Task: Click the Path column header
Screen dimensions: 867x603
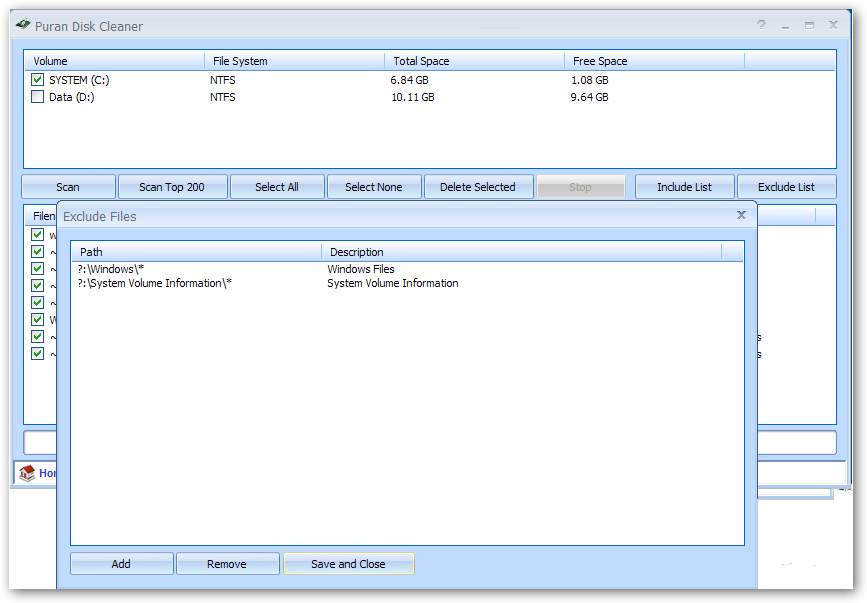Action: (197, 252)
